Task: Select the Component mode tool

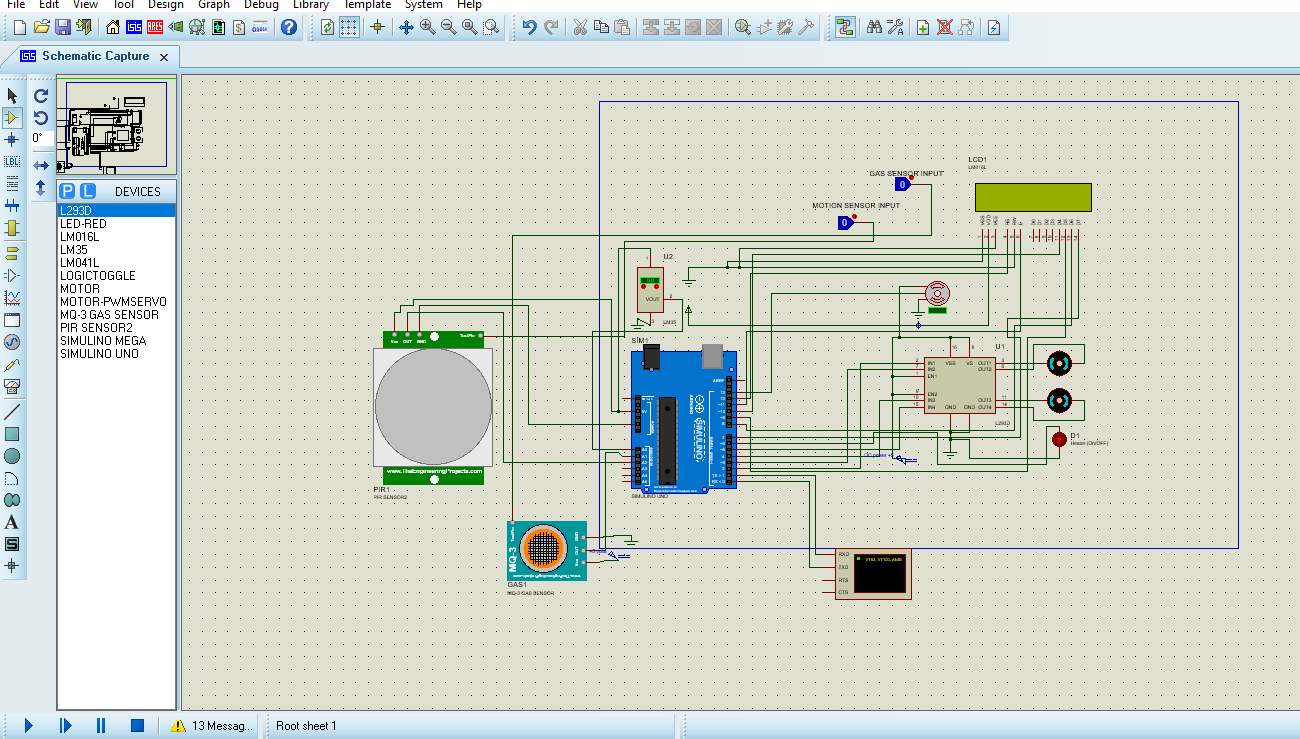Action: (12, 118)
